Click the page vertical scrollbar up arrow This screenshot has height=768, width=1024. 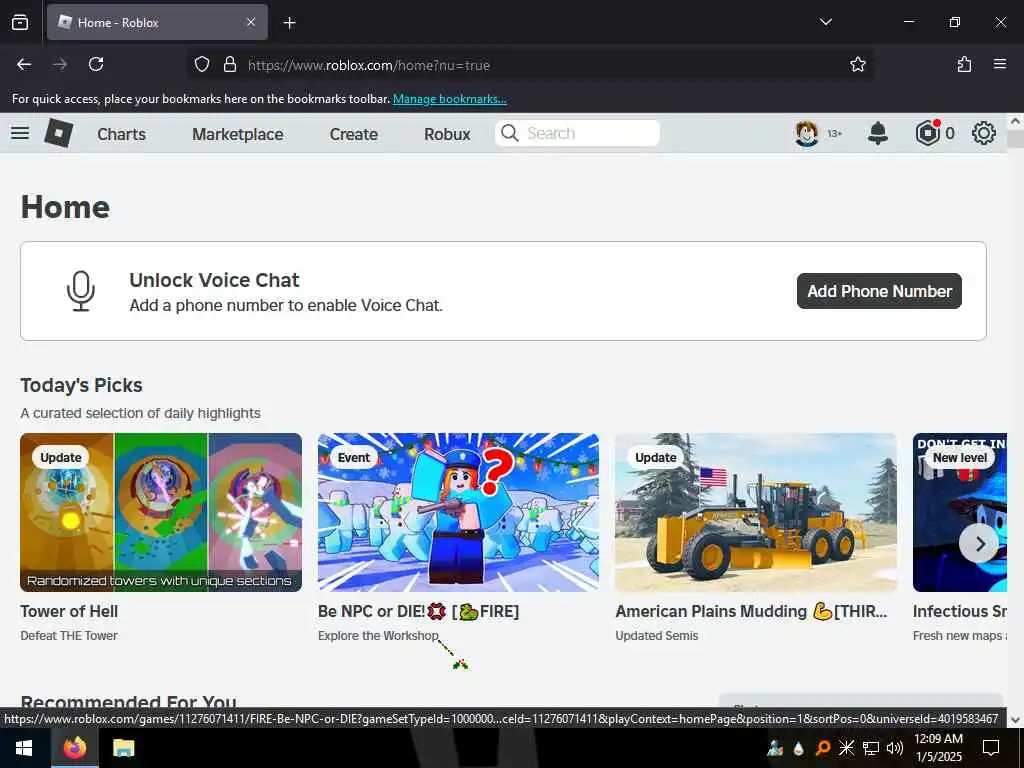pyautogui.click(x=1015, y=121)
